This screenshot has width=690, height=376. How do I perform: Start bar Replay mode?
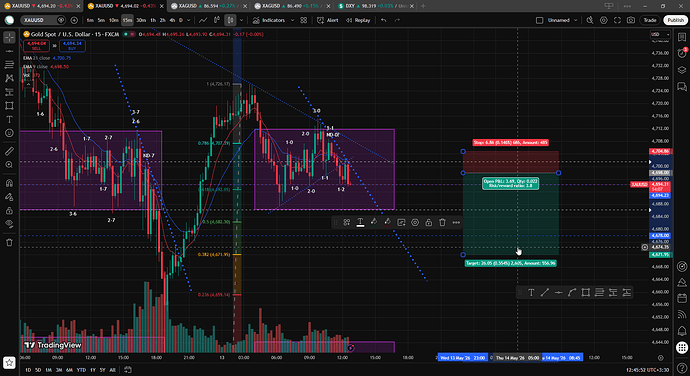358,20
